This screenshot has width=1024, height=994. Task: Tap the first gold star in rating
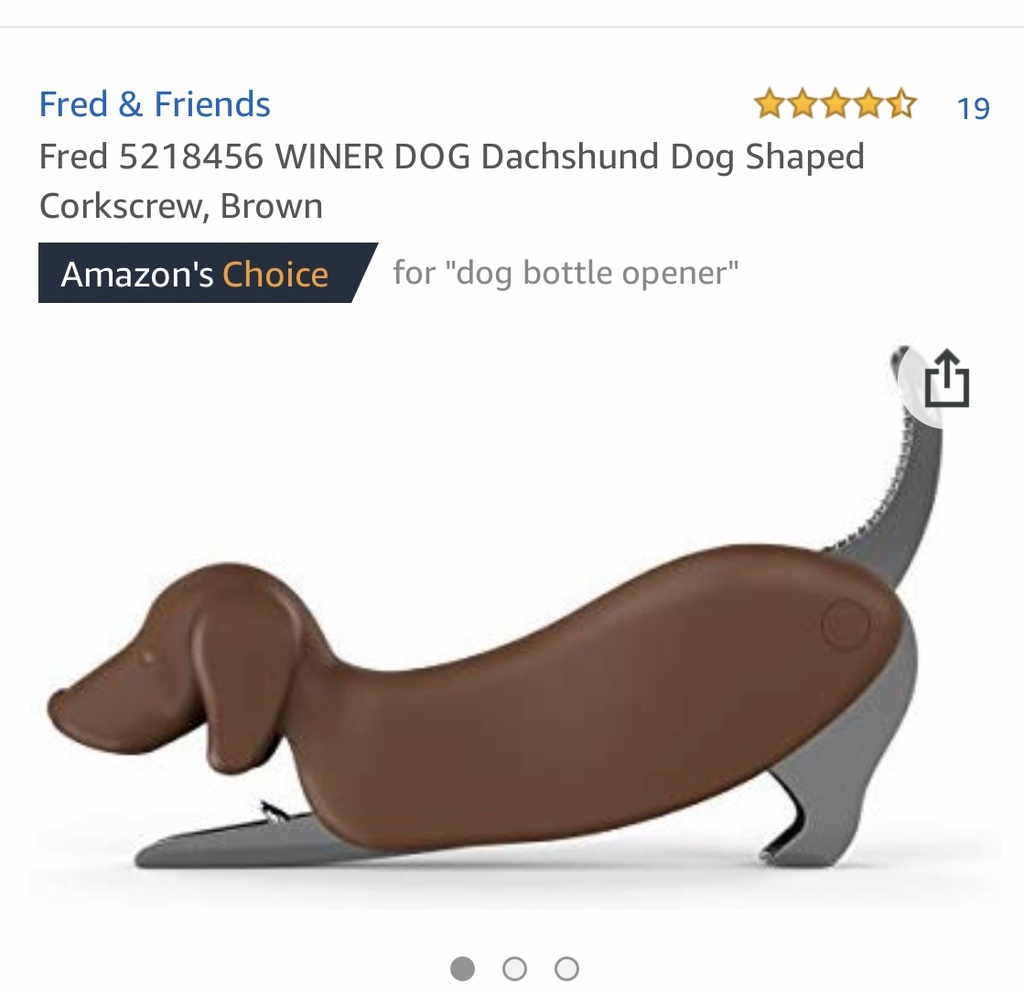(x=770, y=104)
